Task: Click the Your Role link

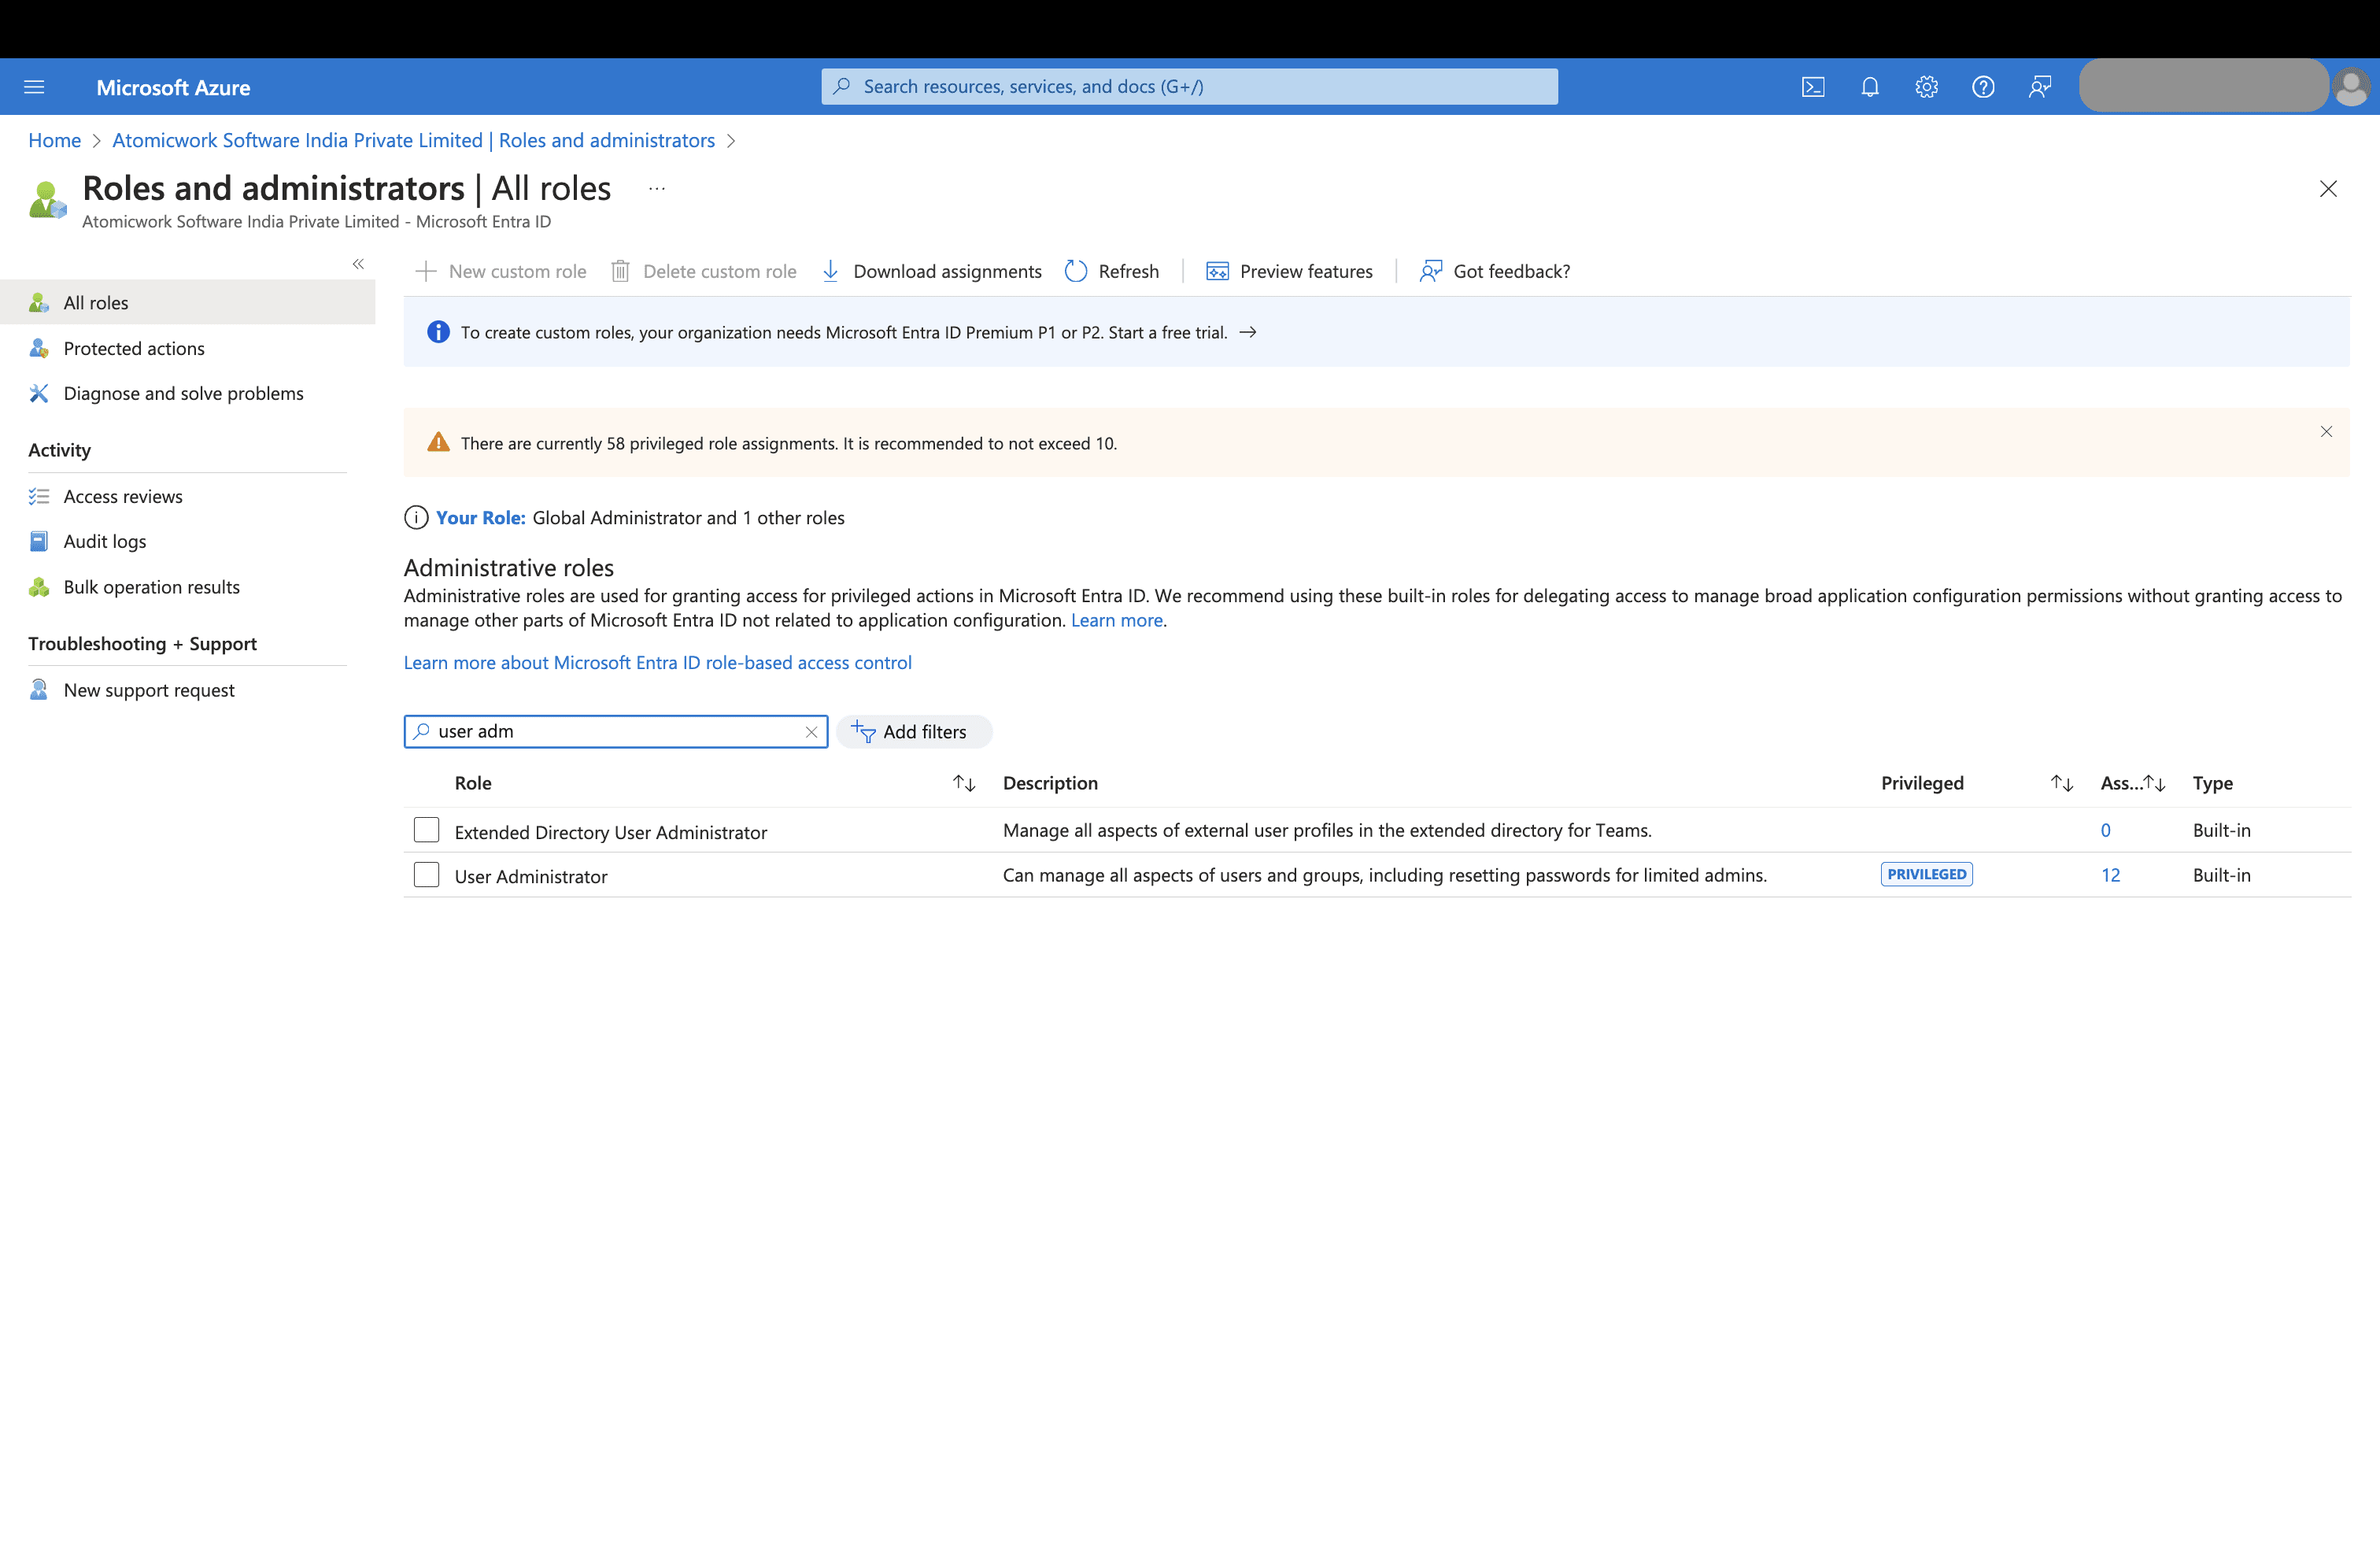Action: click(x=480, y=518)
